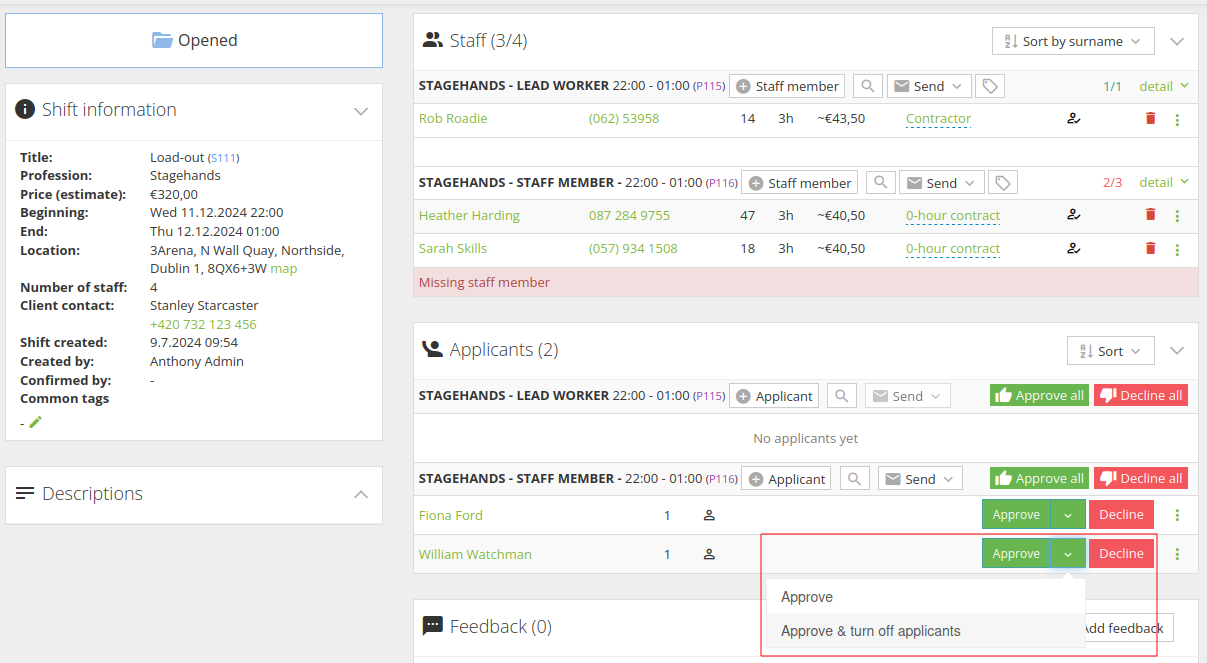Click Approve all for Staff Member applicants
1207x663 pixels.
[1039, 478]
